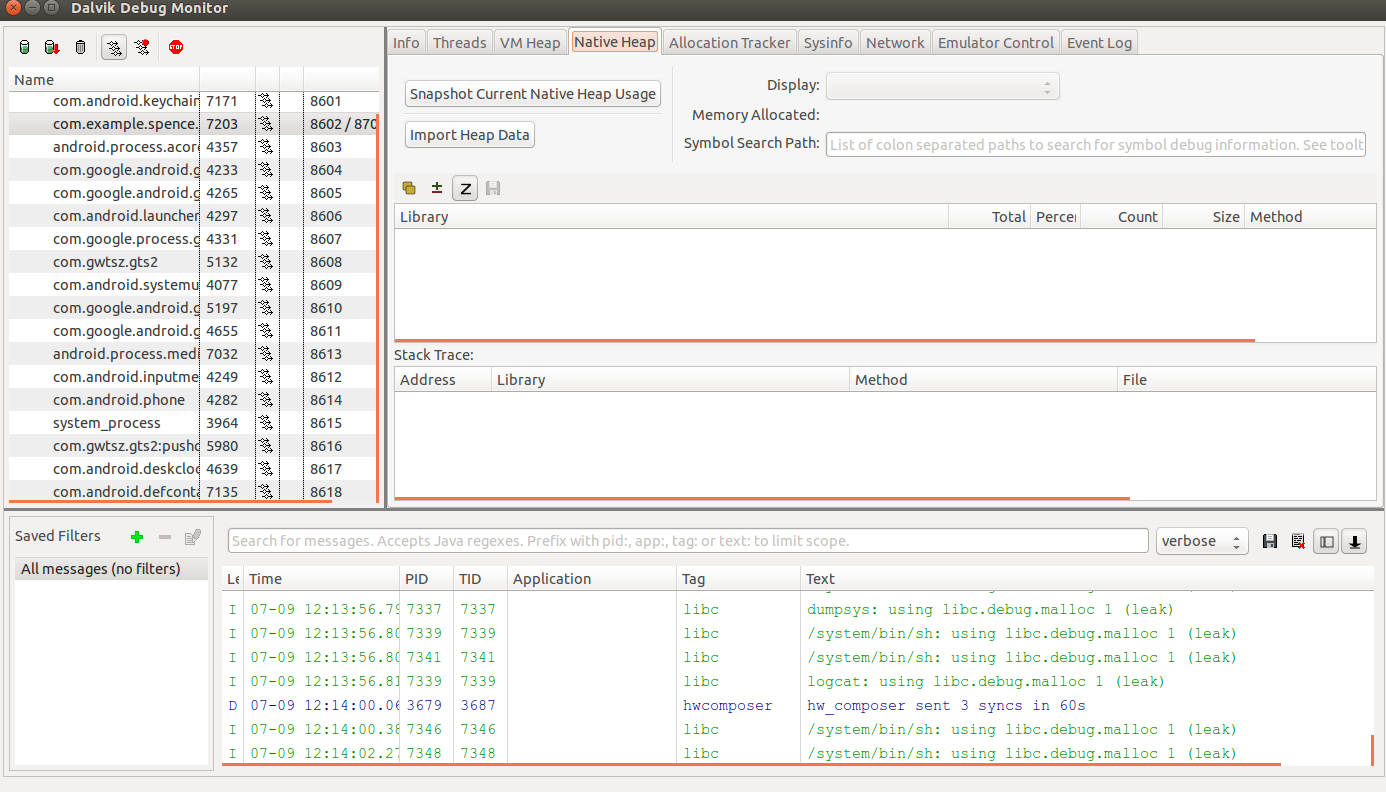Toggle the saved filters view display
The width and height of the screenshot is (1386, 792).
click(x=1326, y=541)
